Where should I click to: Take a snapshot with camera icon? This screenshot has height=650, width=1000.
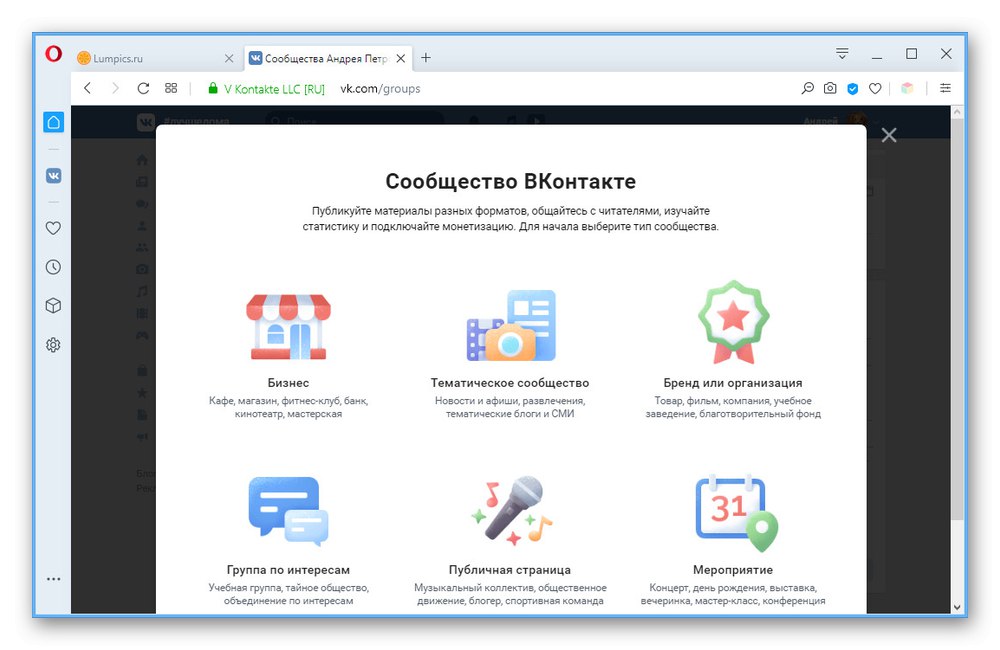830,88
